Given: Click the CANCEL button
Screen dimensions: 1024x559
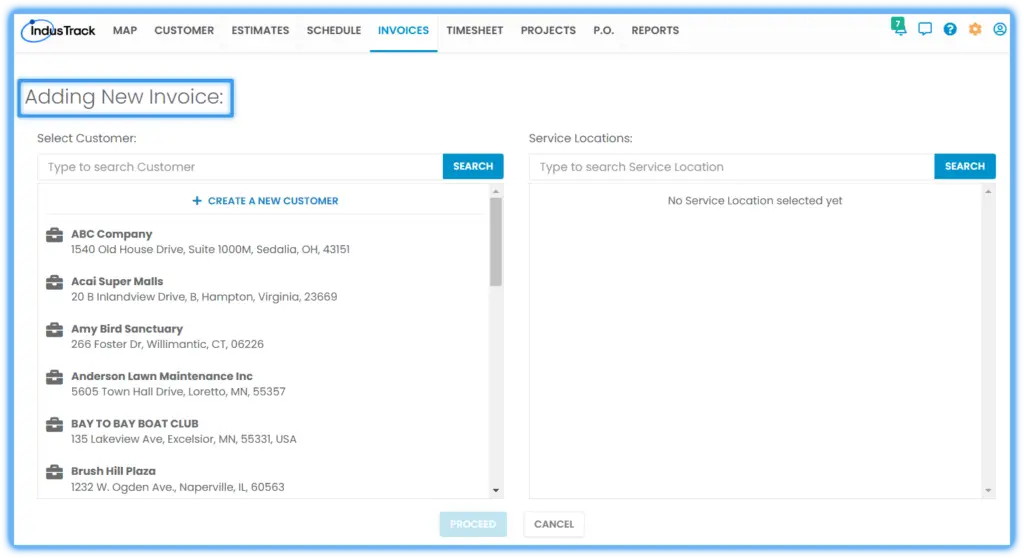Looking at the screenshot, I should (x=554, y=524).
